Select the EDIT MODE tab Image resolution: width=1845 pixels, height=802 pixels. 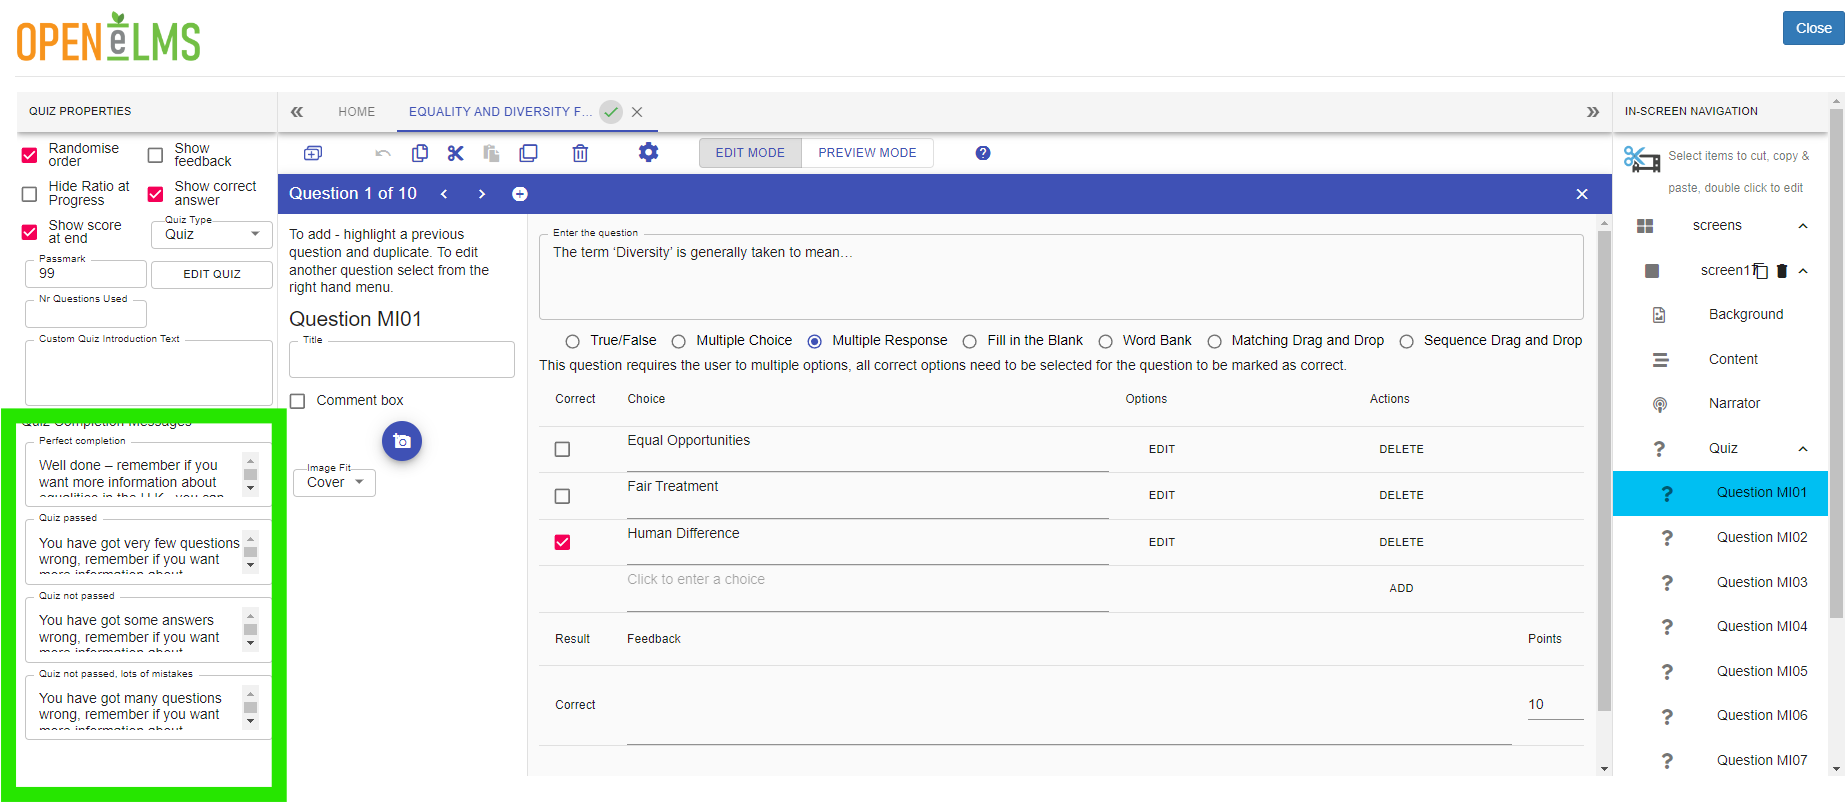[x=750, y=153]
